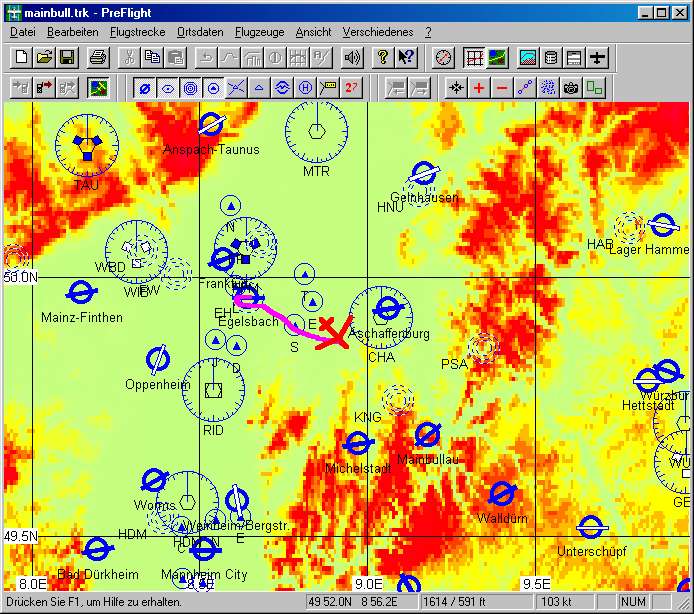Open the Datei menu
Viewport: 694px width, 614px height.
click(x=22, y=32)
